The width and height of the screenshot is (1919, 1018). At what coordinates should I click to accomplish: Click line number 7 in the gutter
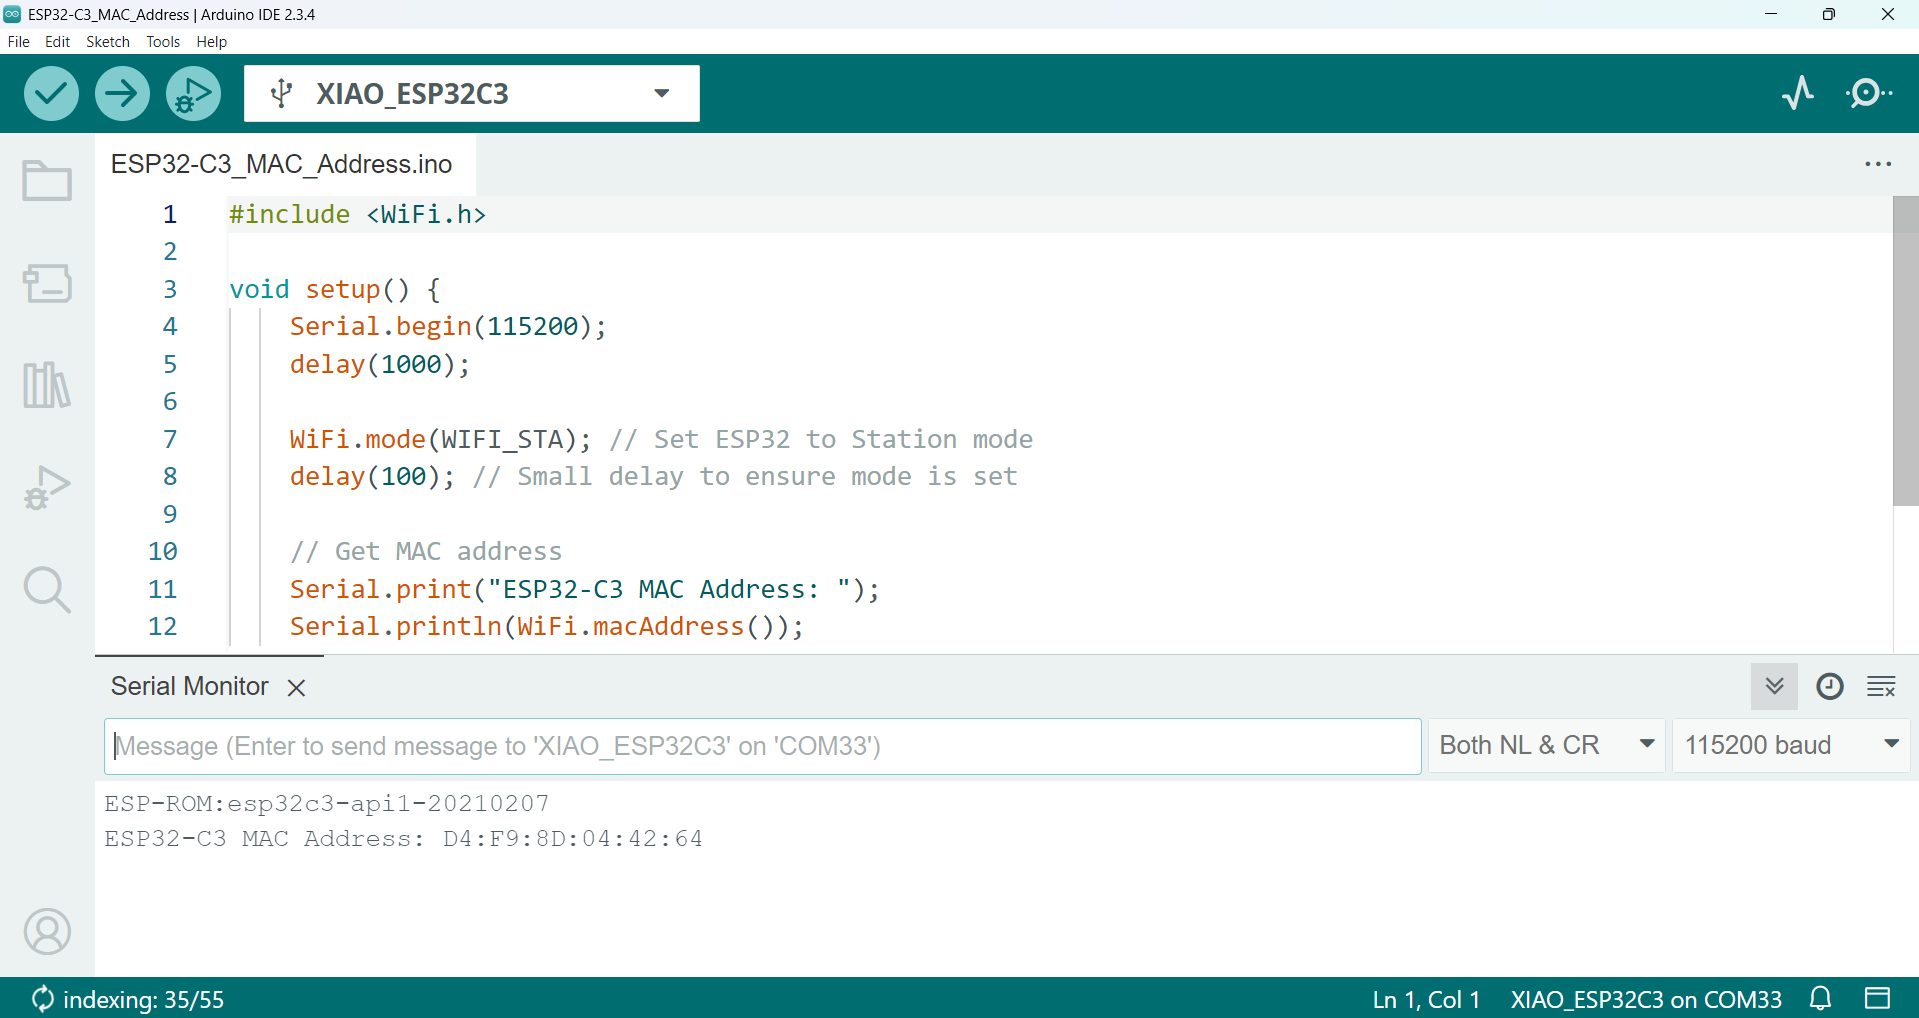click(x=170, y=439)
